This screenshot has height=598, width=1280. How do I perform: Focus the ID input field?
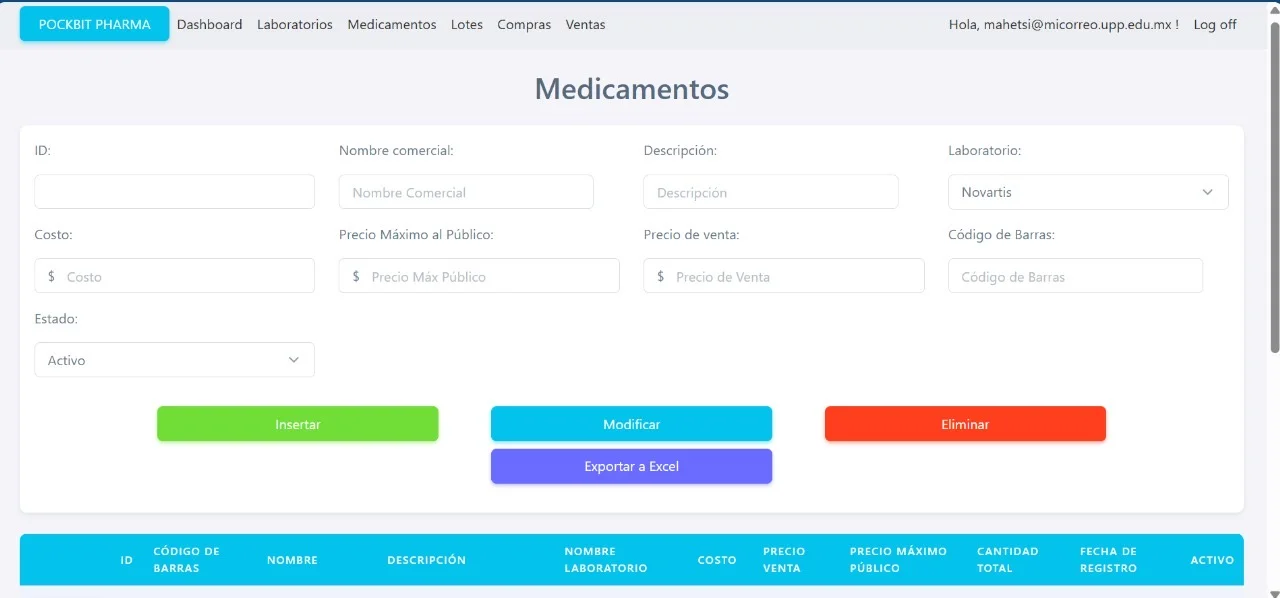[x=174, y=192]
